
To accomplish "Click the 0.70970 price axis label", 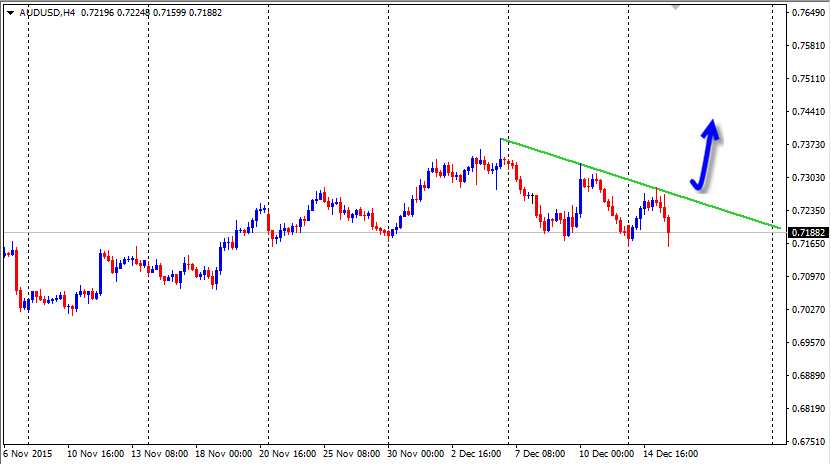I will click(x=808, y=276).
